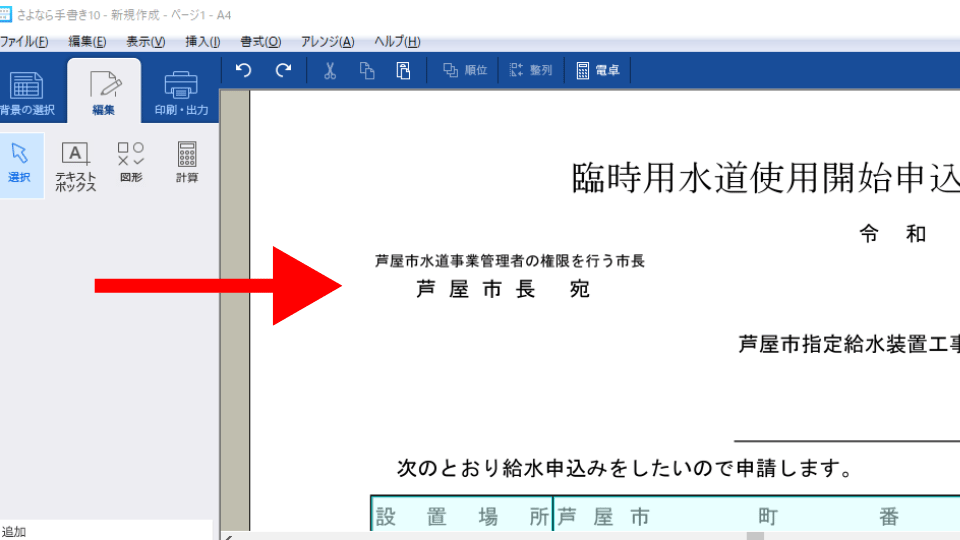
Task: Open the 電卓 calculator
Action: (x=597, y=70)
